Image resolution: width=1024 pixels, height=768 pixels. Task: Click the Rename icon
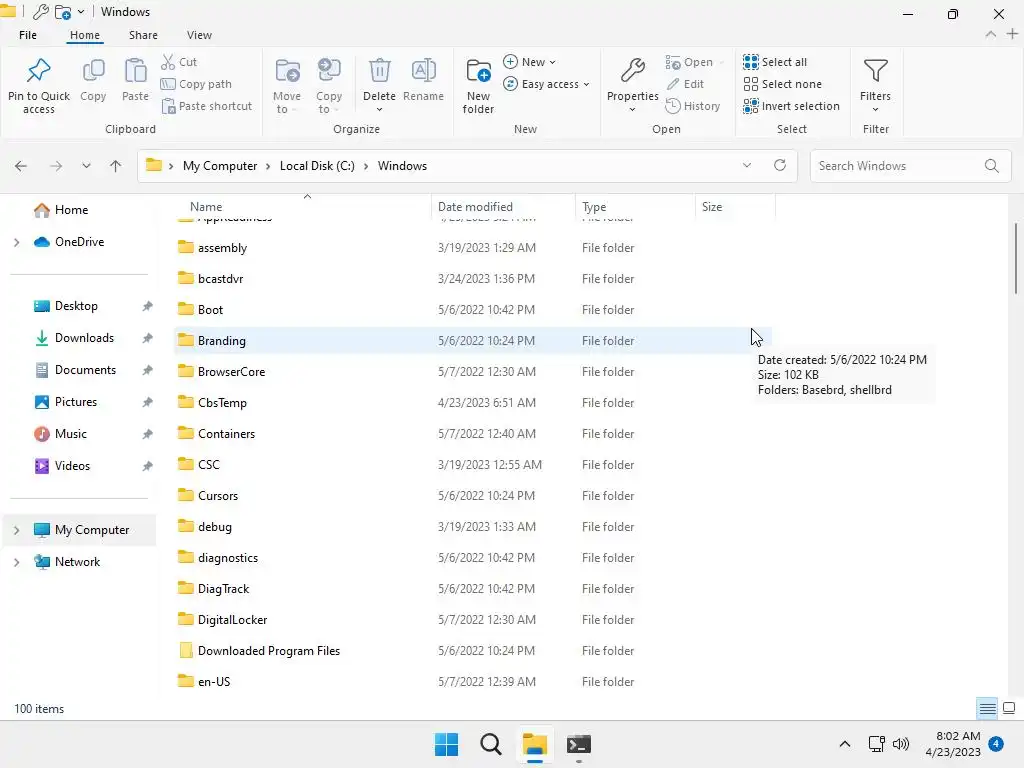423,71
